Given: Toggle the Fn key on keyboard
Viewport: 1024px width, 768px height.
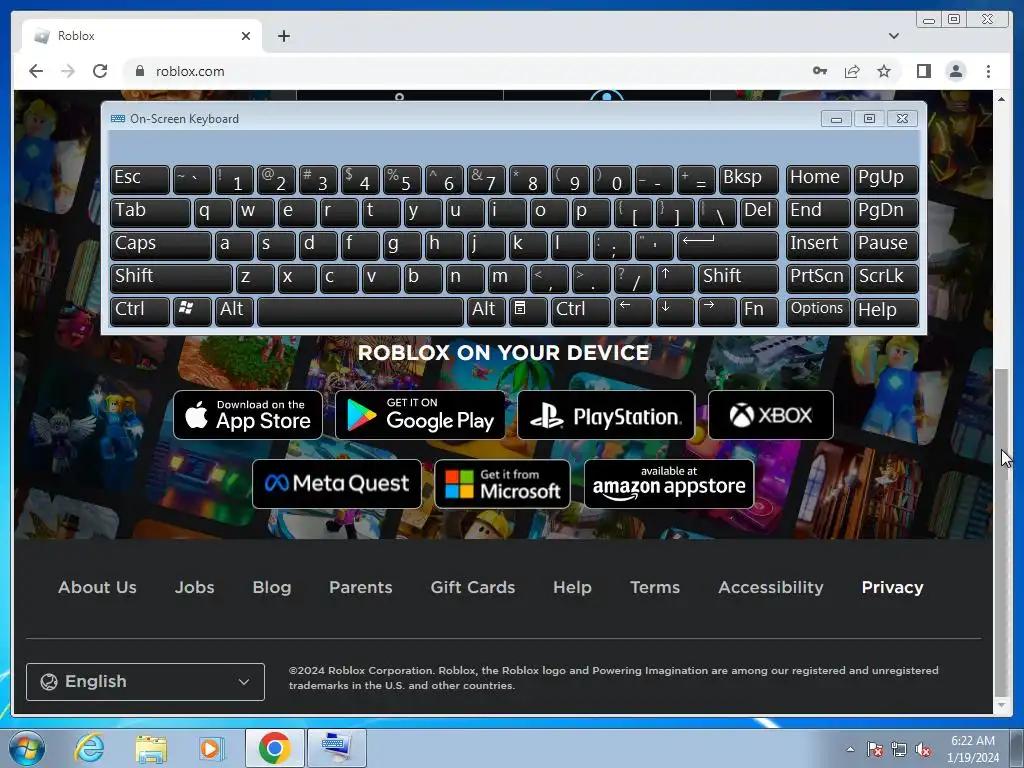Looking at the screenshot, I should pos(760,311).
